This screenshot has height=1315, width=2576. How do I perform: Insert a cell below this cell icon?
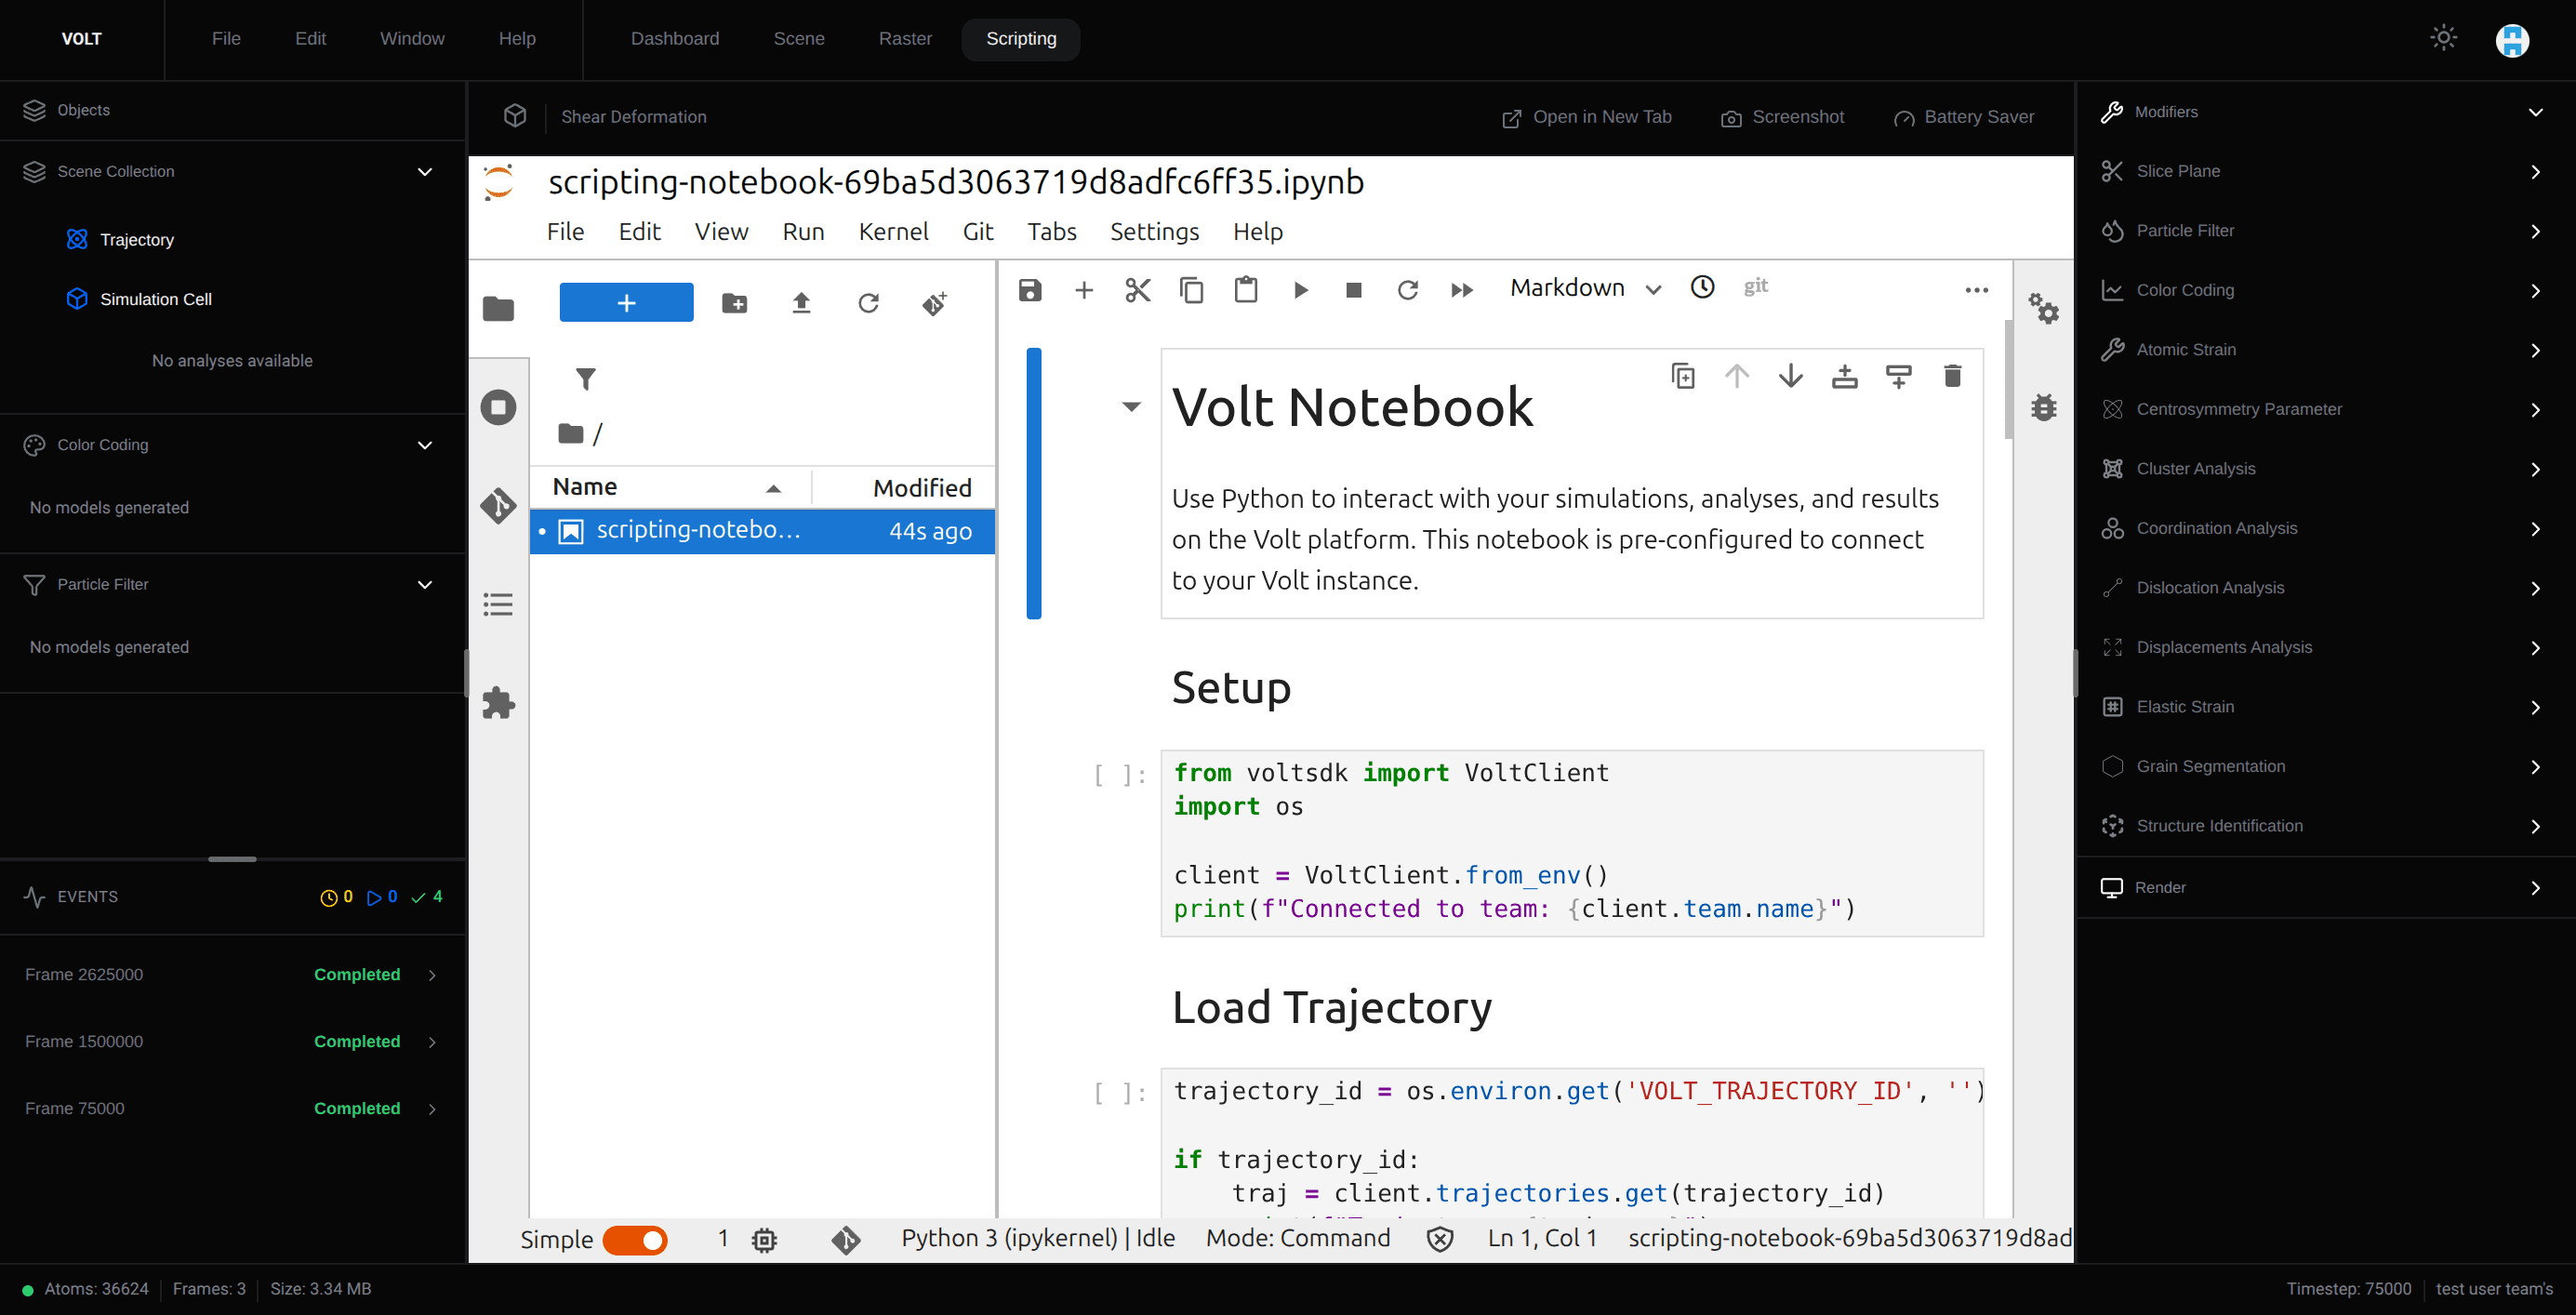tap(1899, 376)
